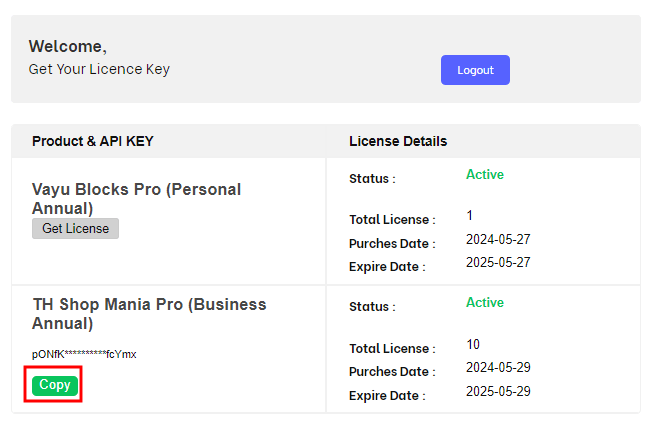Click the purchase date 2024-05-29
The image size is (654, 425).
coord(498,367)
